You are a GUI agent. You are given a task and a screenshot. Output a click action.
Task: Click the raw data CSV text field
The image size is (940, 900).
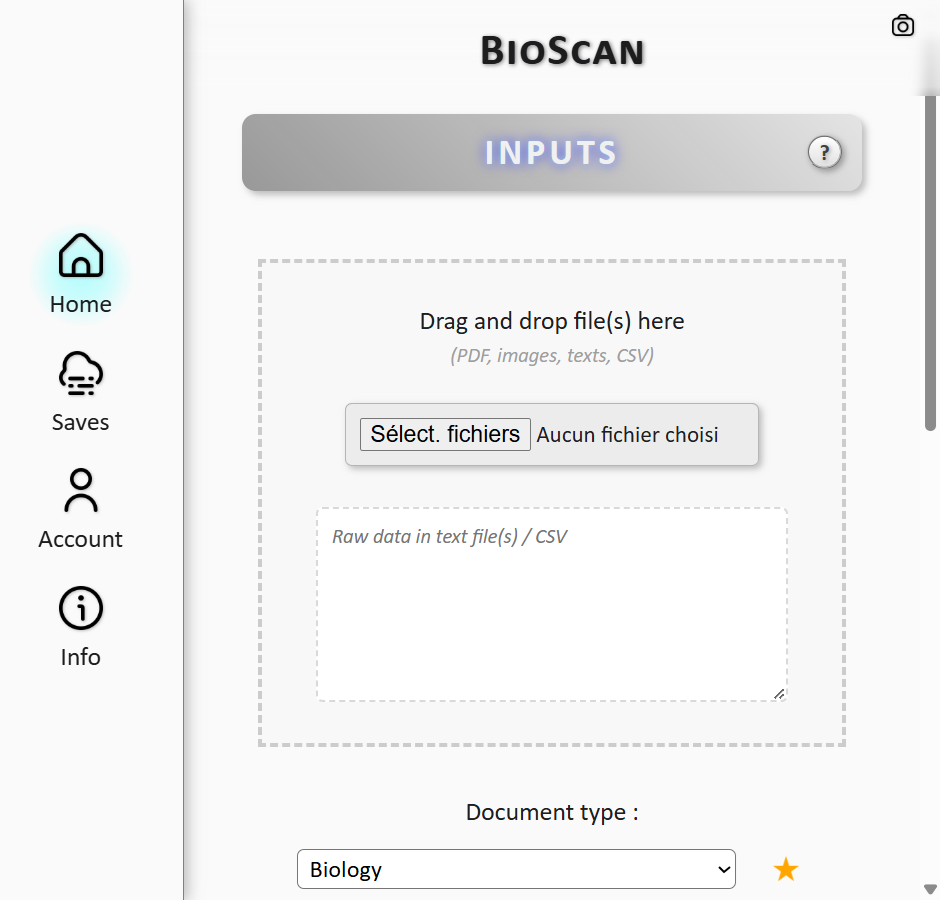point(552,600)
